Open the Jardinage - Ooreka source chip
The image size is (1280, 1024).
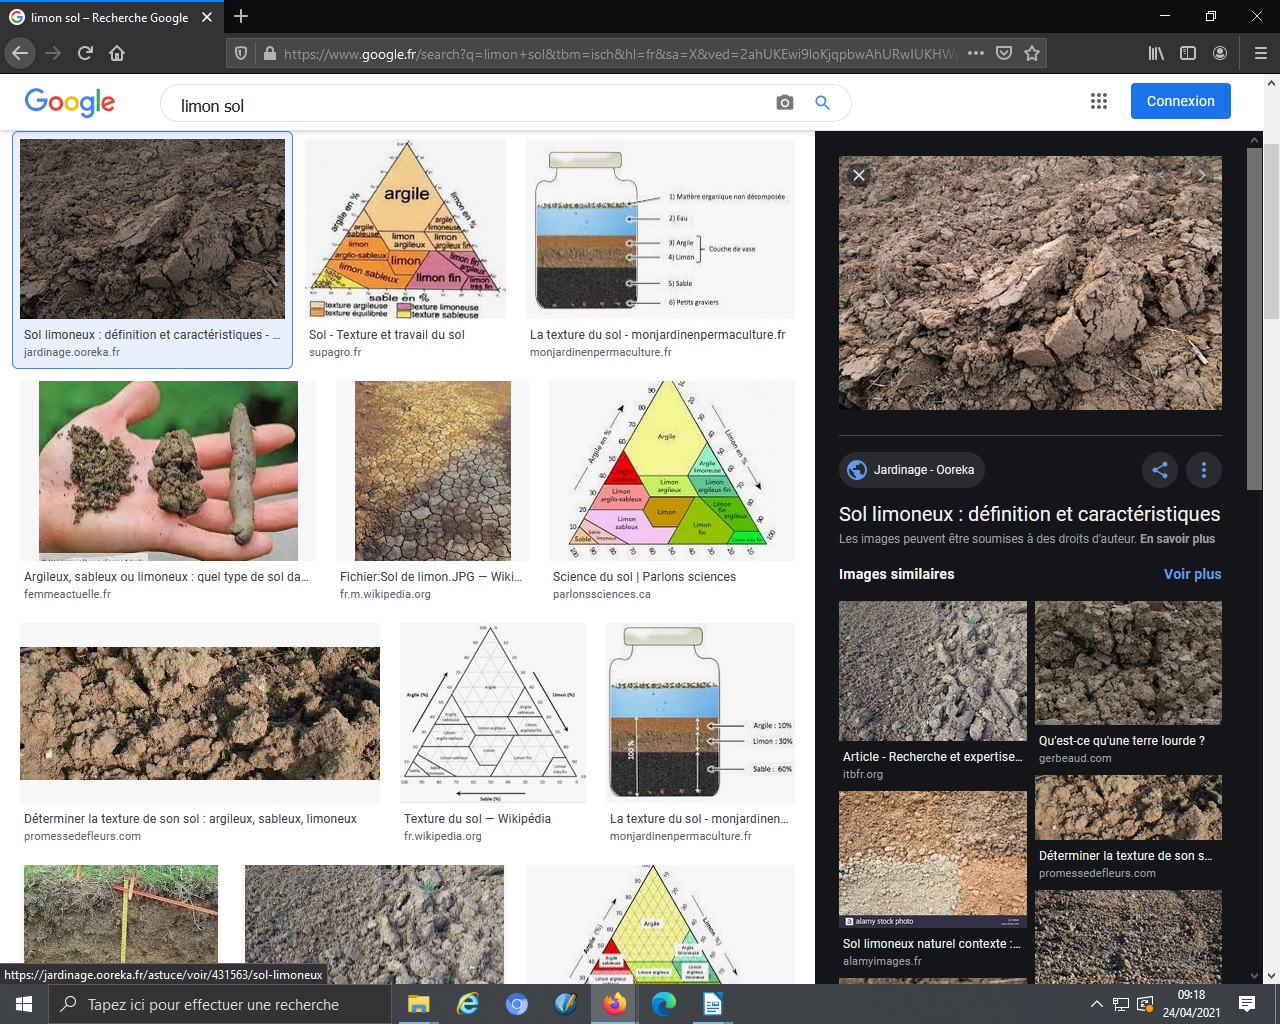tap(911, 470)
